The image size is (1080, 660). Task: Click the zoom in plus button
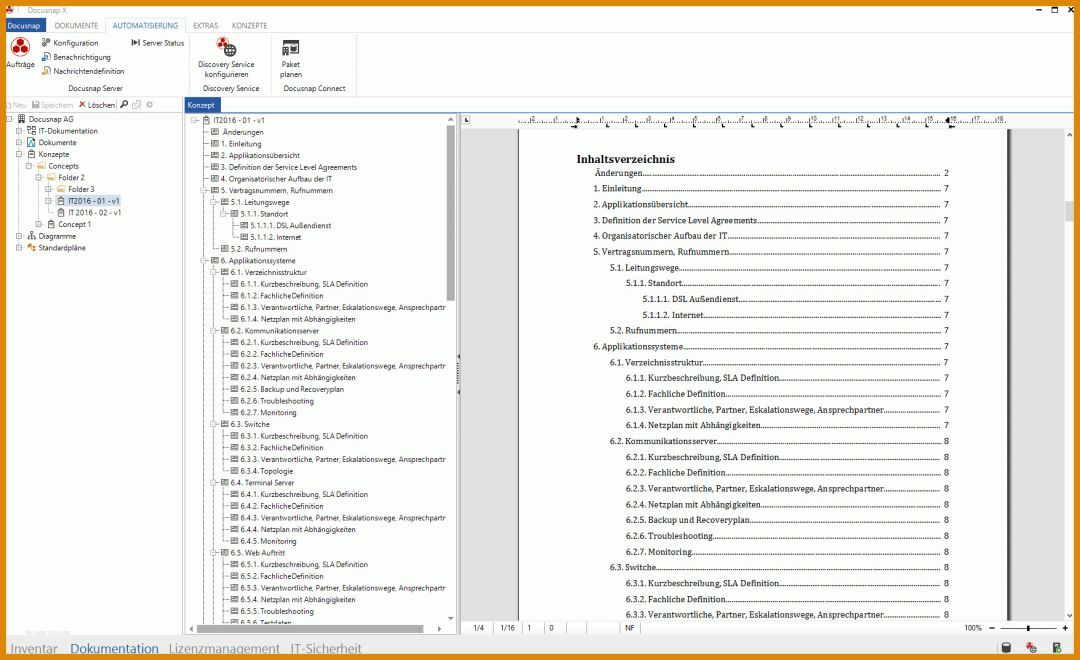[x=1065, y=628]
